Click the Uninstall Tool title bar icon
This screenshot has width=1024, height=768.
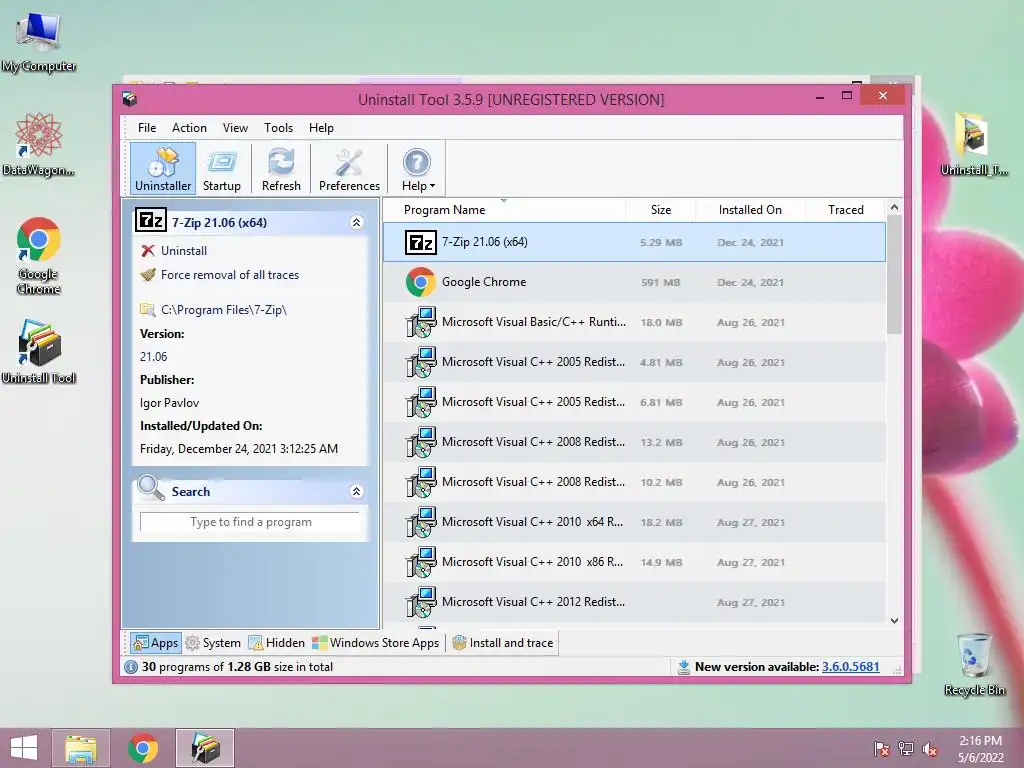coord(130,99)
